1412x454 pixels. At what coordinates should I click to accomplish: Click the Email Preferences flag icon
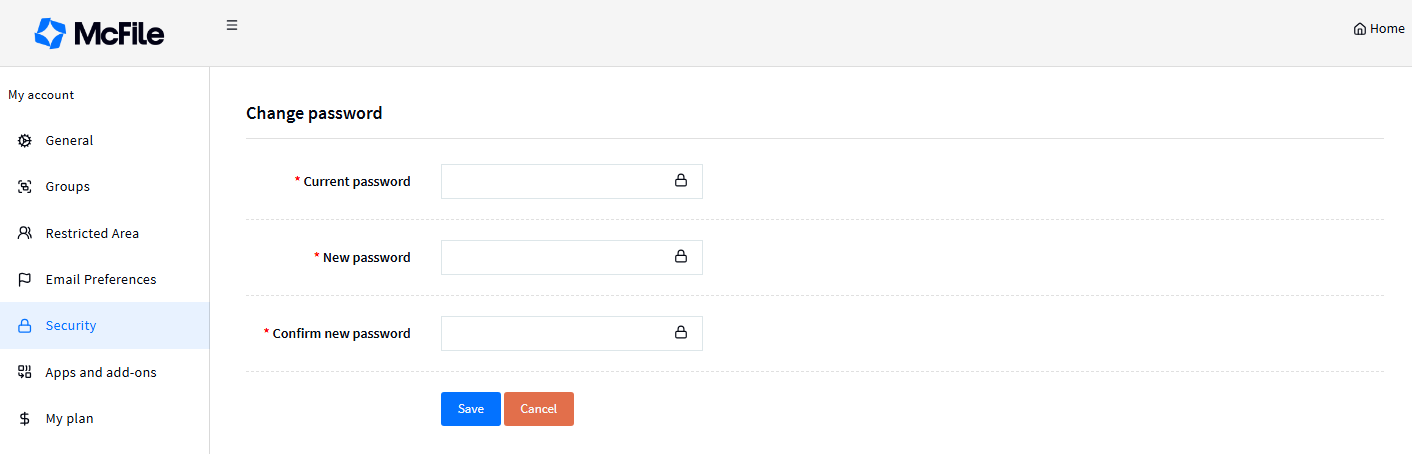[x=25, y=279]
